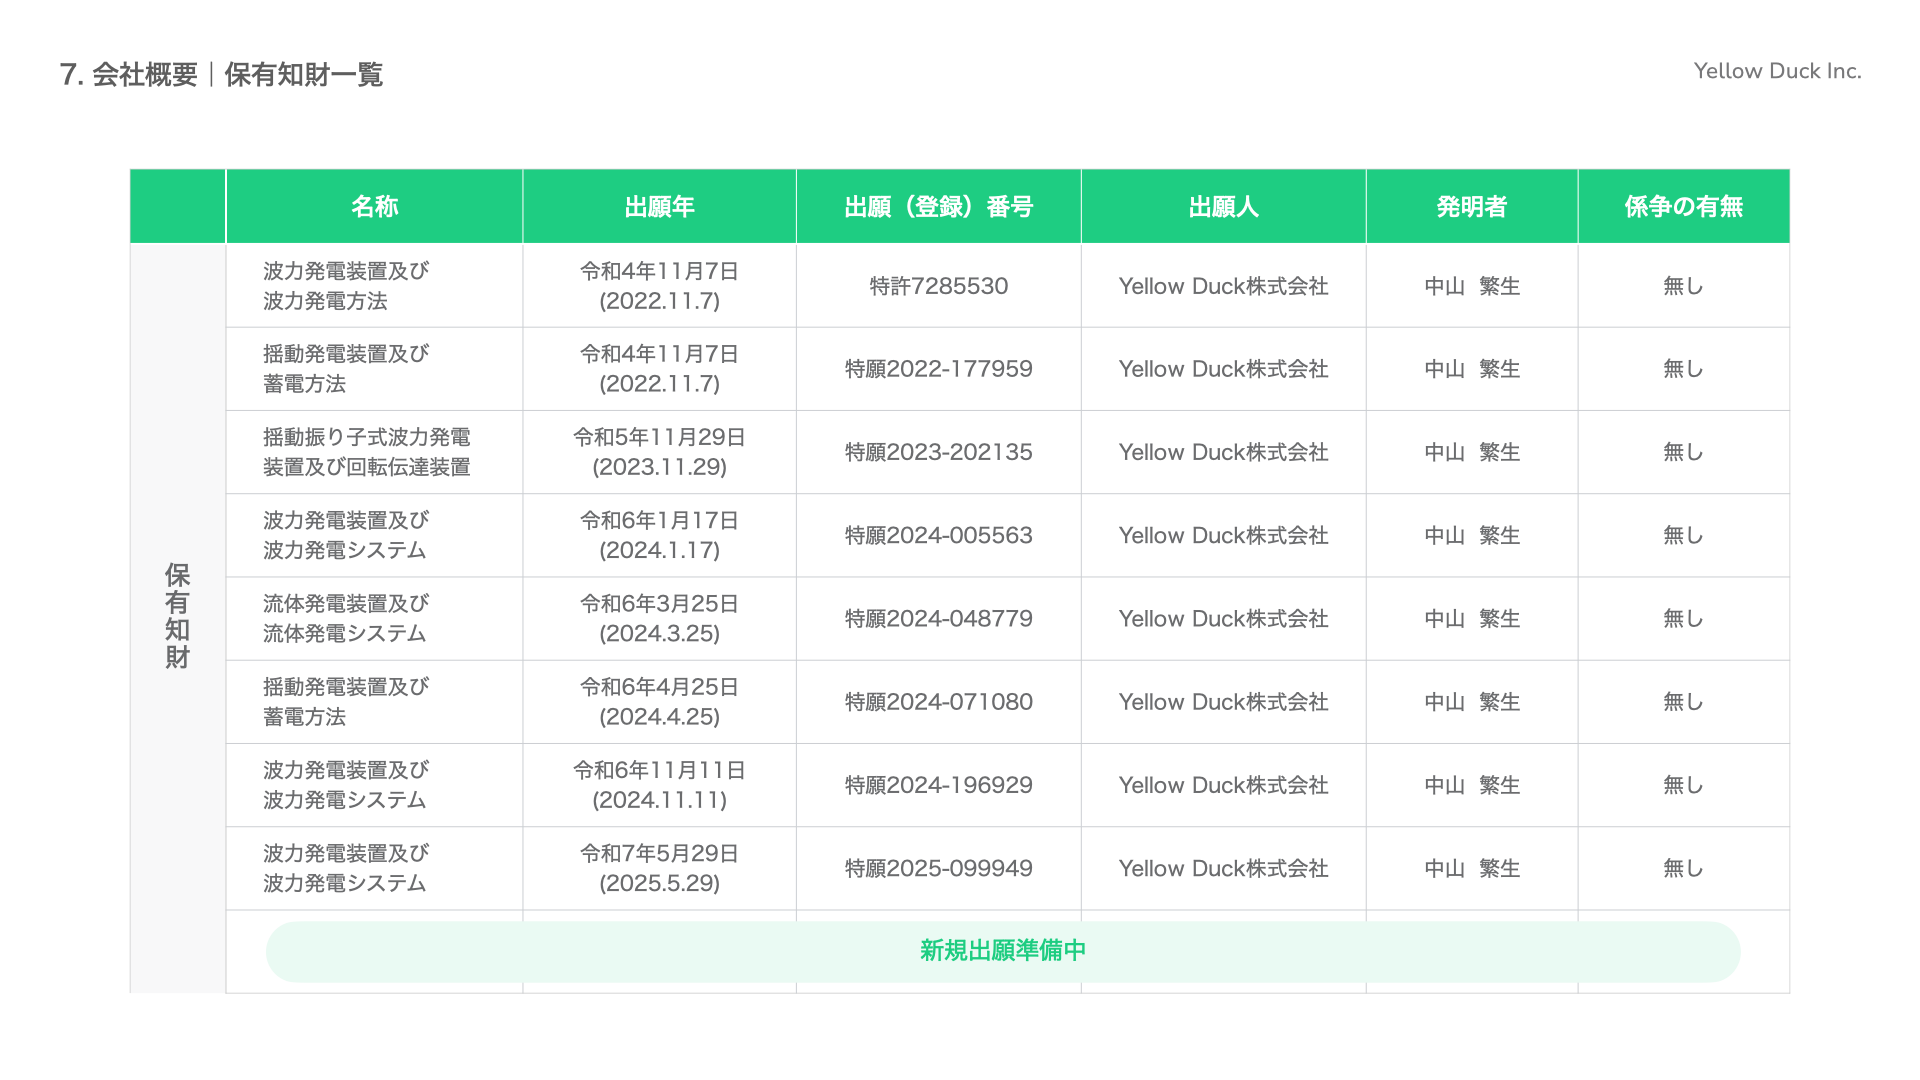The width and height of the screenshot is (1920, 1080).
Task: Click the Yellow Duck Inc. header text
Action: pyautogui.click(x=1776, y=71)
